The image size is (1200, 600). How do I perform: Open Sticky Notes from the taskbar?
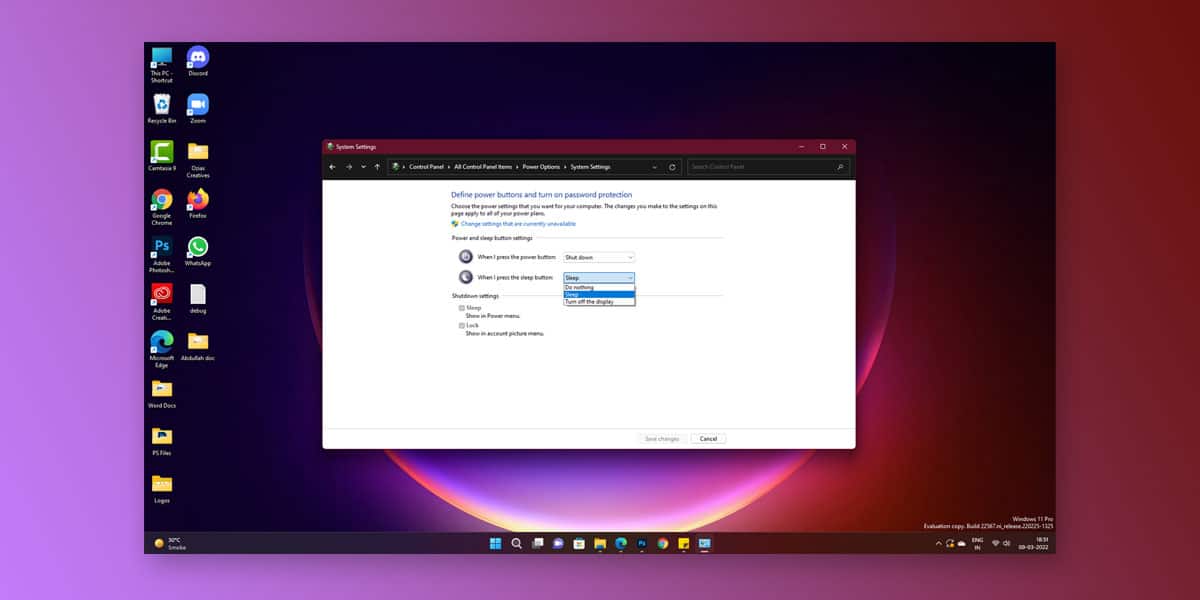pos(684,543)
